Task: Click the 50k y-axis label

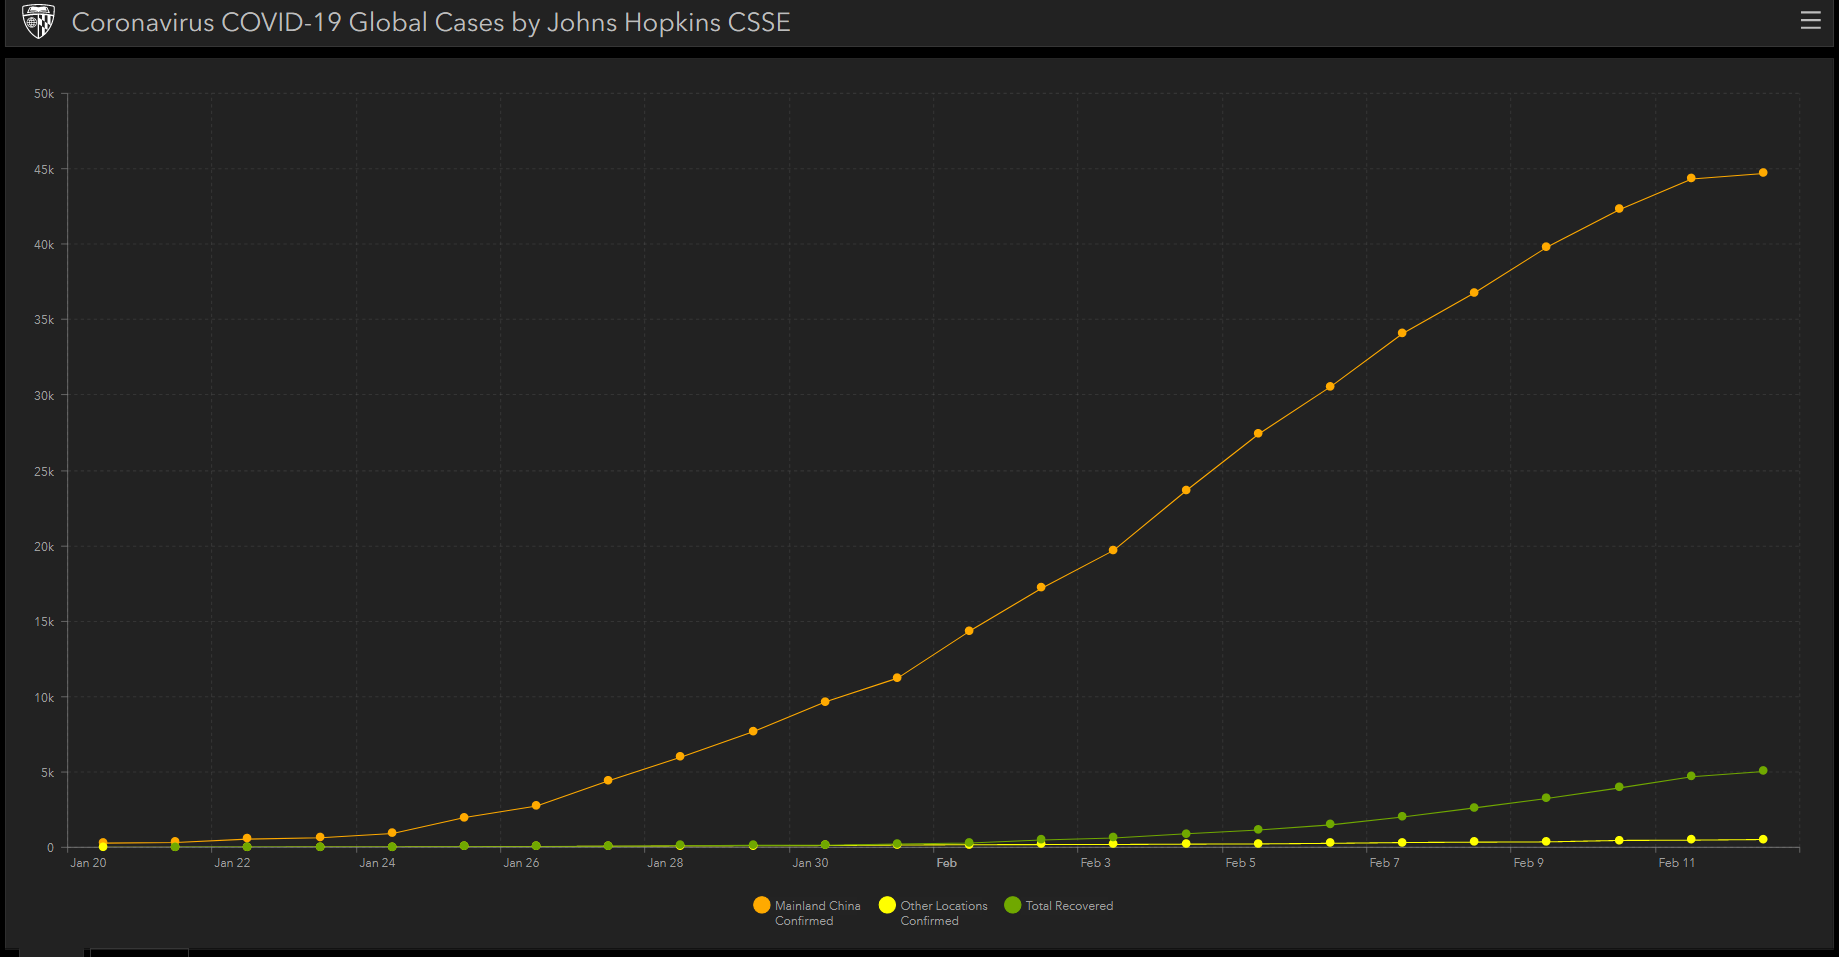Action: [44, 94]
